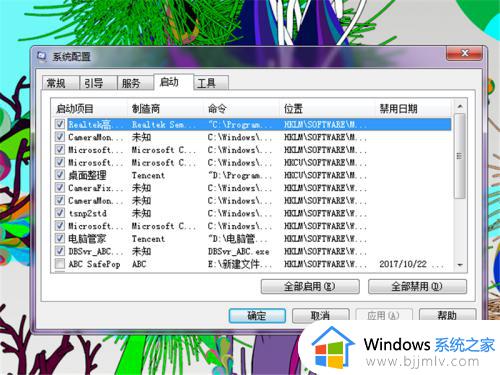This screenshot has width=500, height=375.
Task: Click the ABC manufacturer cell in SafePop row
Action: [x=139, y=264]
